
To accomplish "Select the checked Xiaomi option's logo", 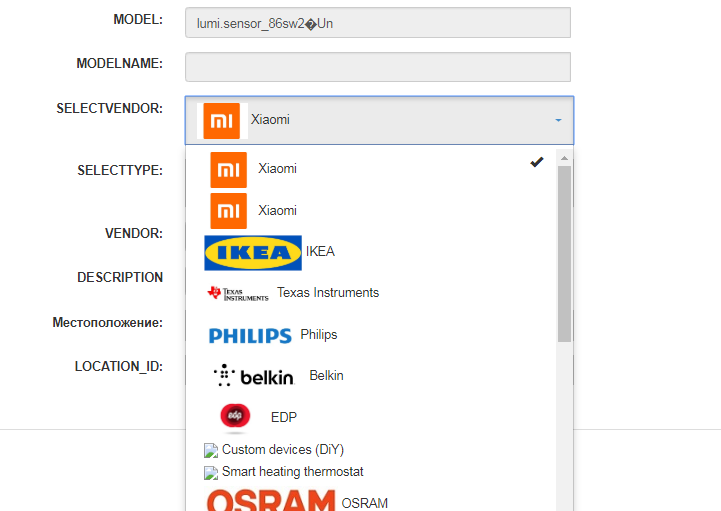I will pyautogui.click(x=229, y=170).
